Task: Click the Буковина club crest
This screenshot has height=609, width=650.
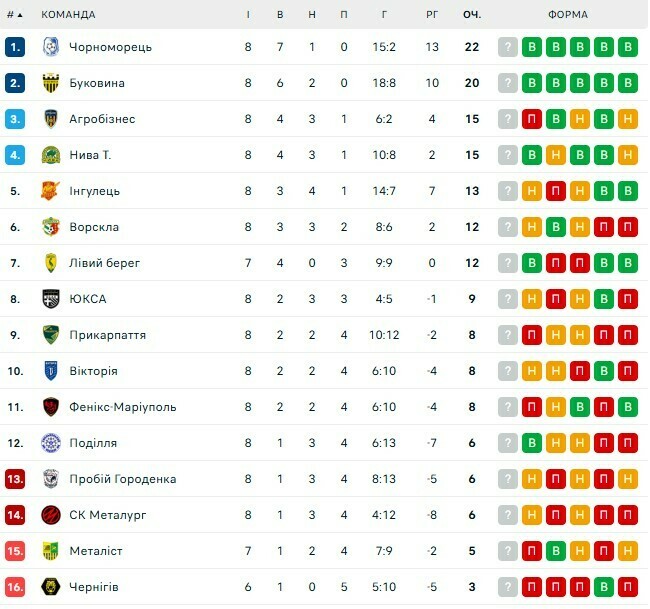Action: [x=51, y=83]
